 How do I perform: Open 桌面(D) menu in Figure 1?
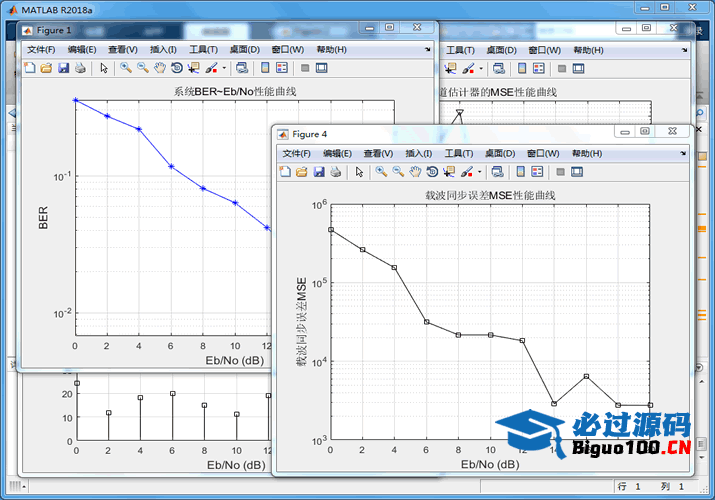[x=244, y=50]
